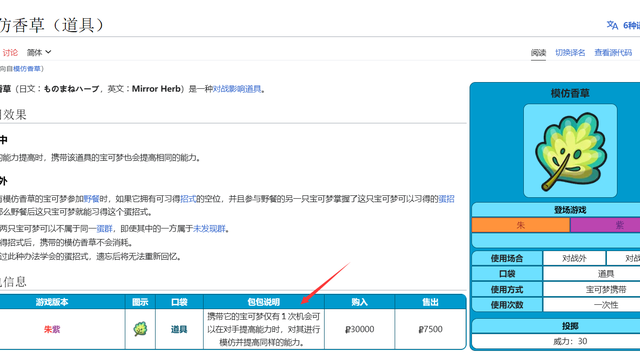The width and height of the screenshot is (640, 360).
Task: Open the 未发现群 link
Action: (x=209, y=229)
